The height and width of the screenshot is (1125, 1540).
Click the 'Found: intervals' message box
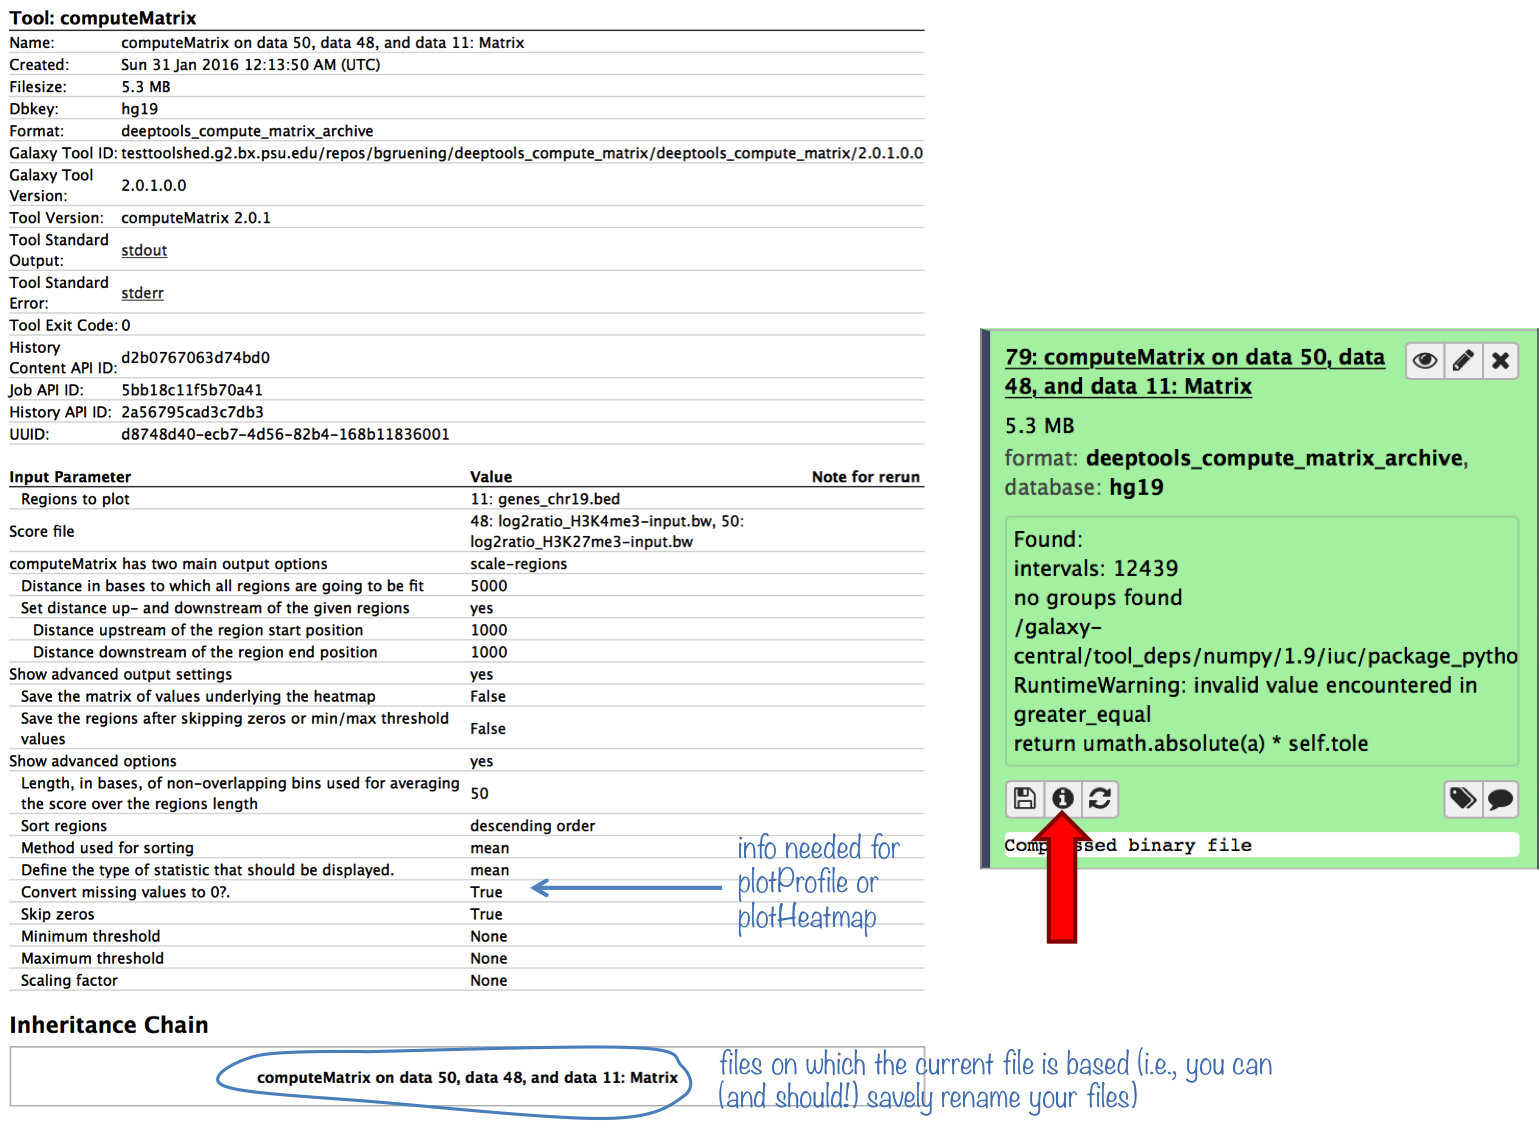click(x=1260, y=640)
